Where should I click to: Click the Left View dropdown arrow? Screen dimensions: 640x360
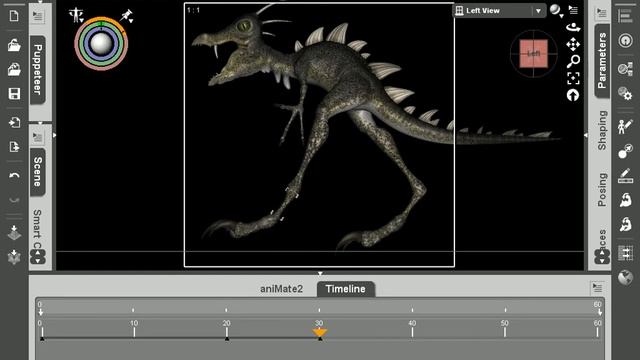click(538, 11)
